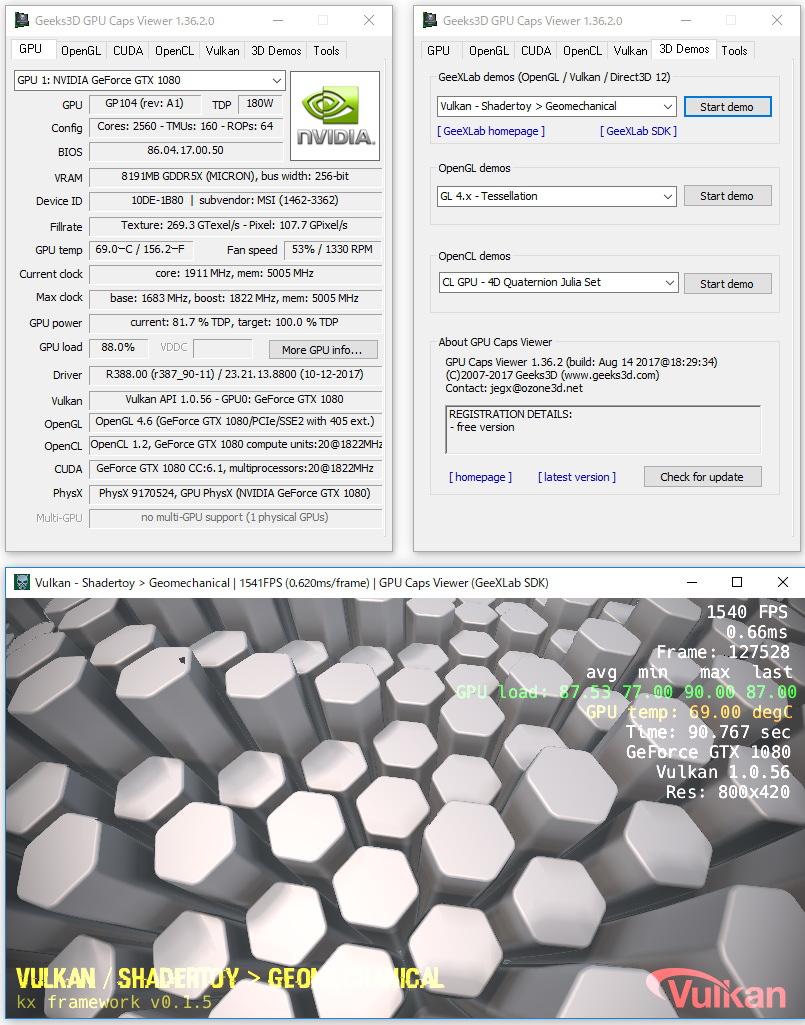The width and height of the screenshot is (805, 1025).
Task: Switch to Vulkan tab in right window
Action: 630,51
